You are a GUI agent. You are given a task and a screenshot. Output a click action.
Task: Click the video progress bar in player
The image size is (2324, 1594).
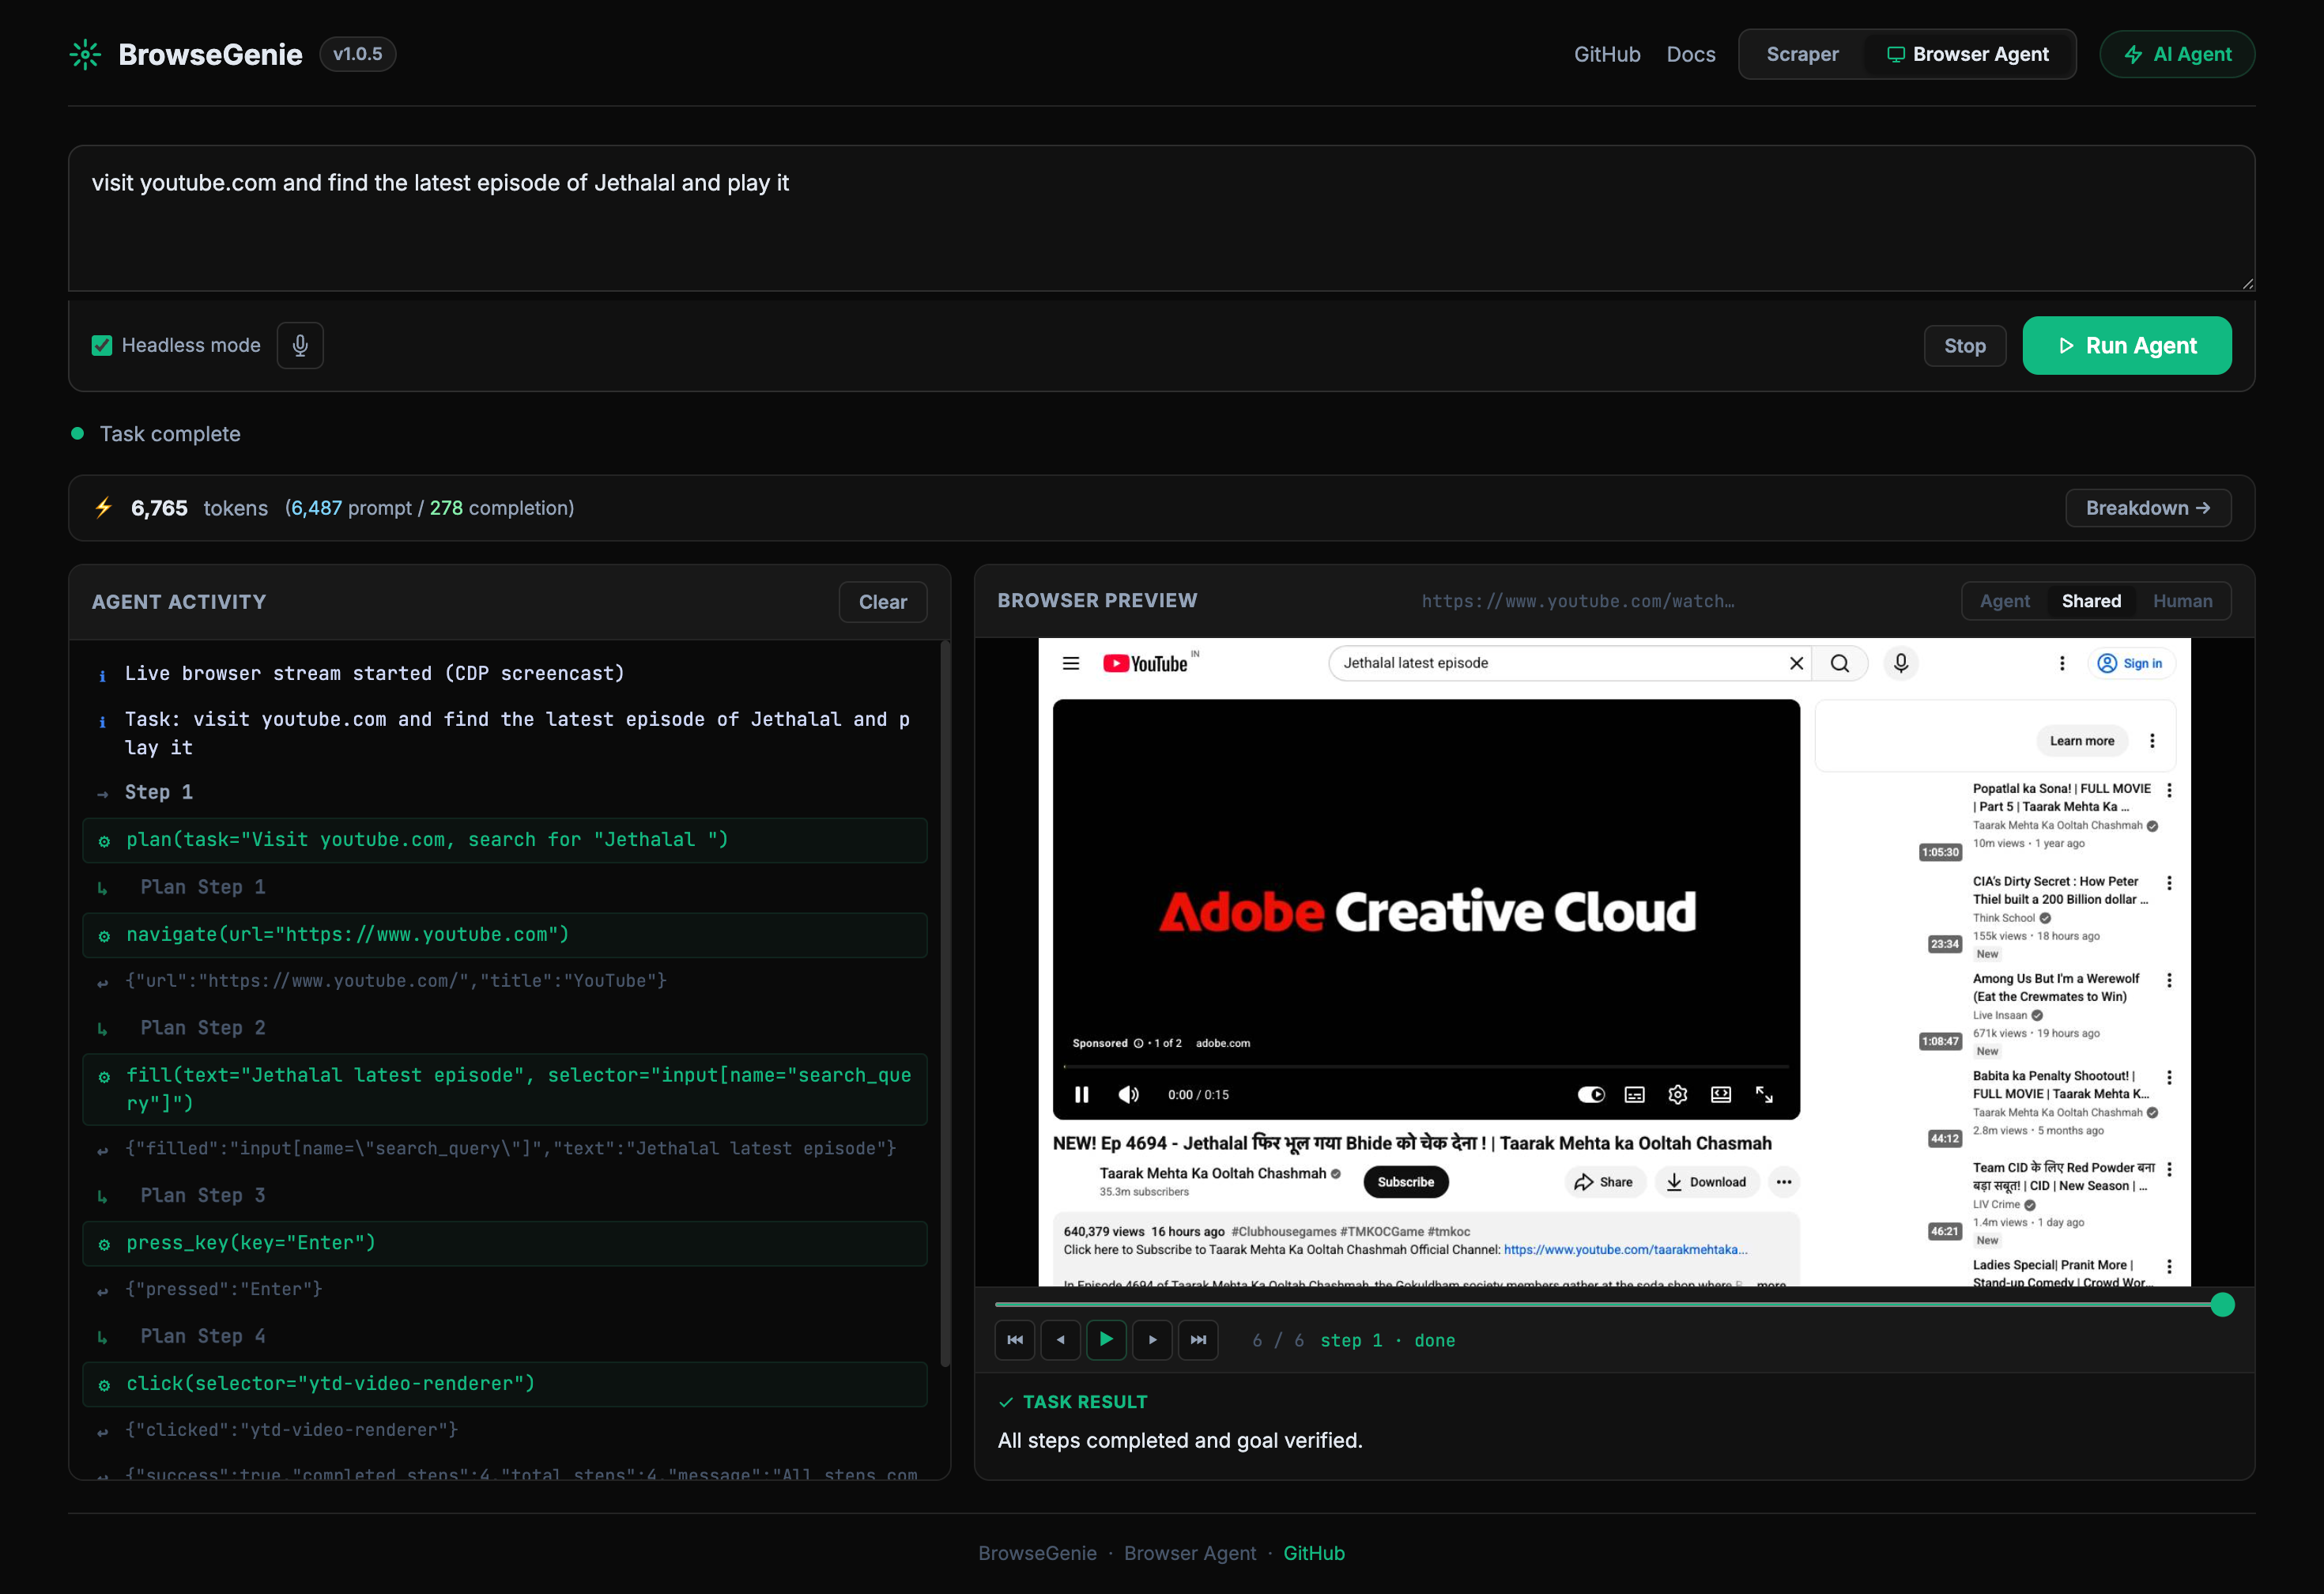[1425, 1067]
